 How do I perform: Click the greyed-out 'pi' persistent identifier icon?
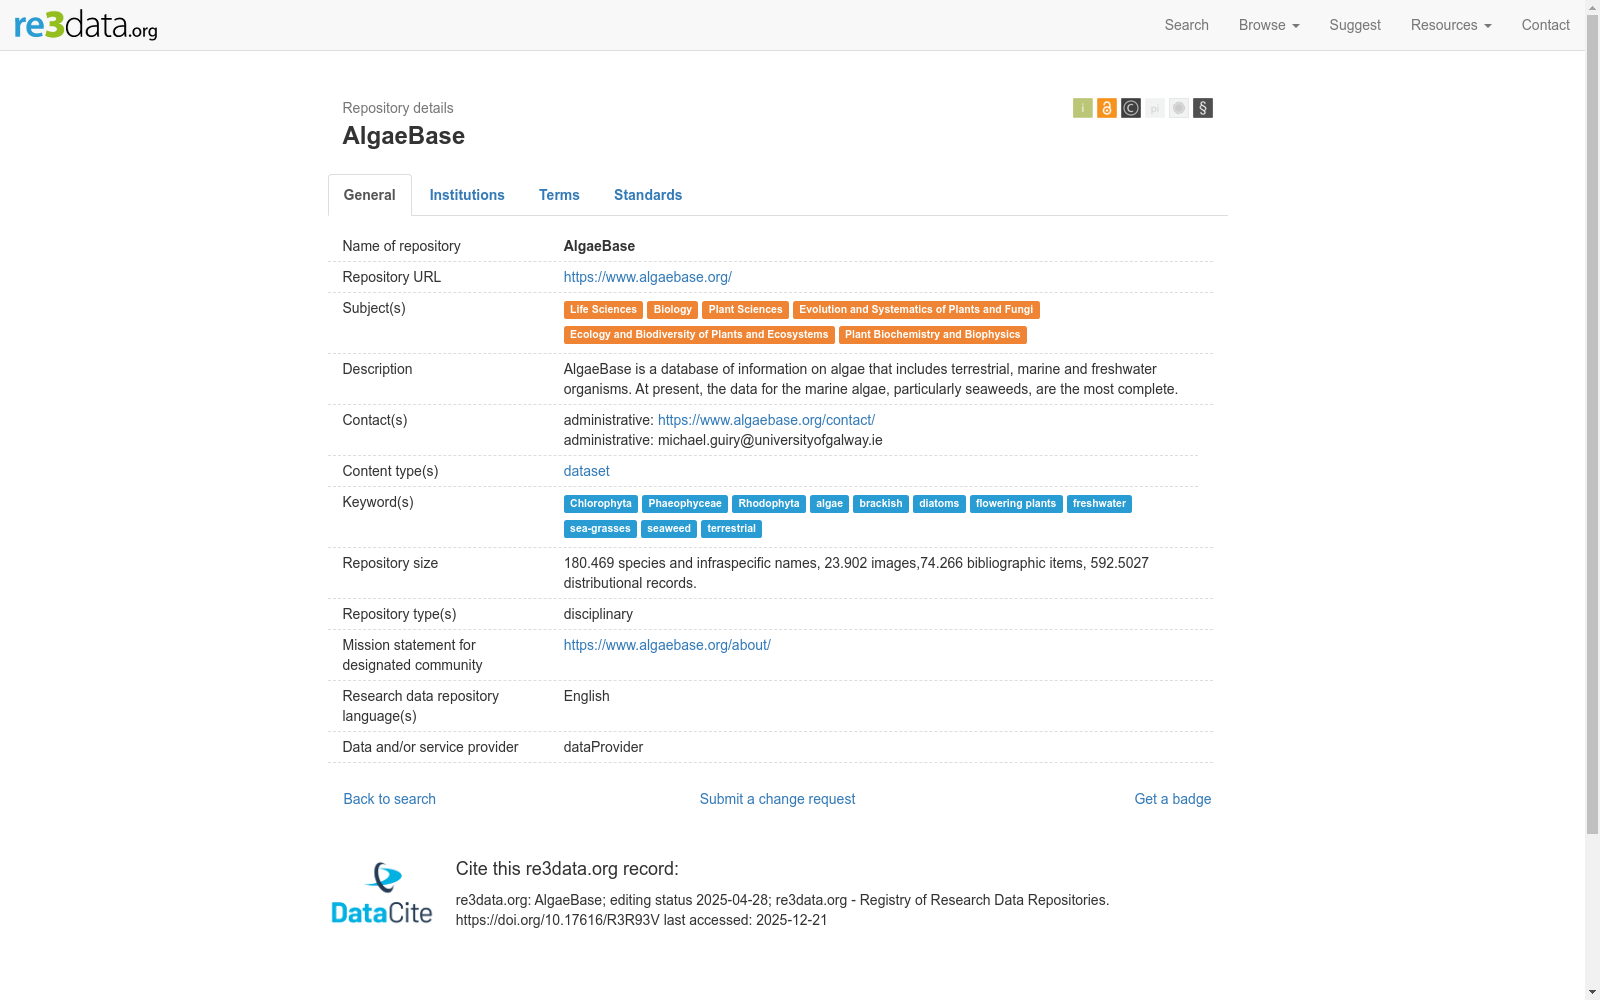coord(1154,108)
